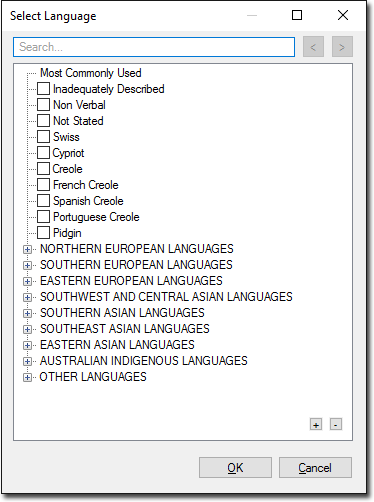
Task: Check the French Creole box
Action: [x=43, y=185]
